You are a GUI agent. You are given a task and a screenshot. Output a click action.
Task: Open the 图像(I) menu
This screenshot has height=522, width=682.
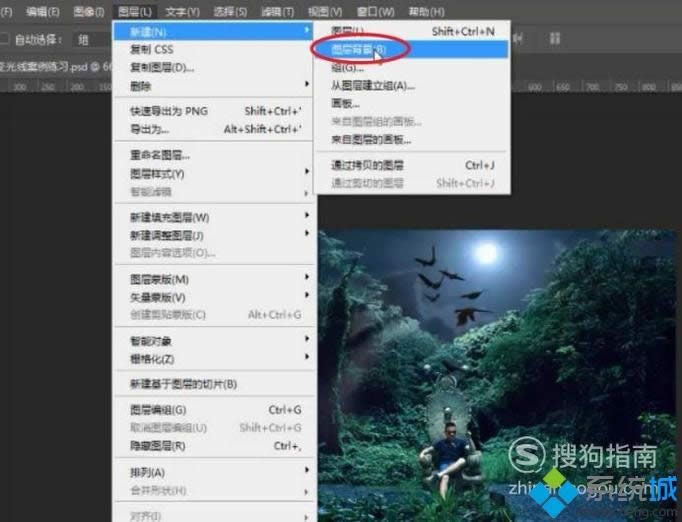pos(89,12)
